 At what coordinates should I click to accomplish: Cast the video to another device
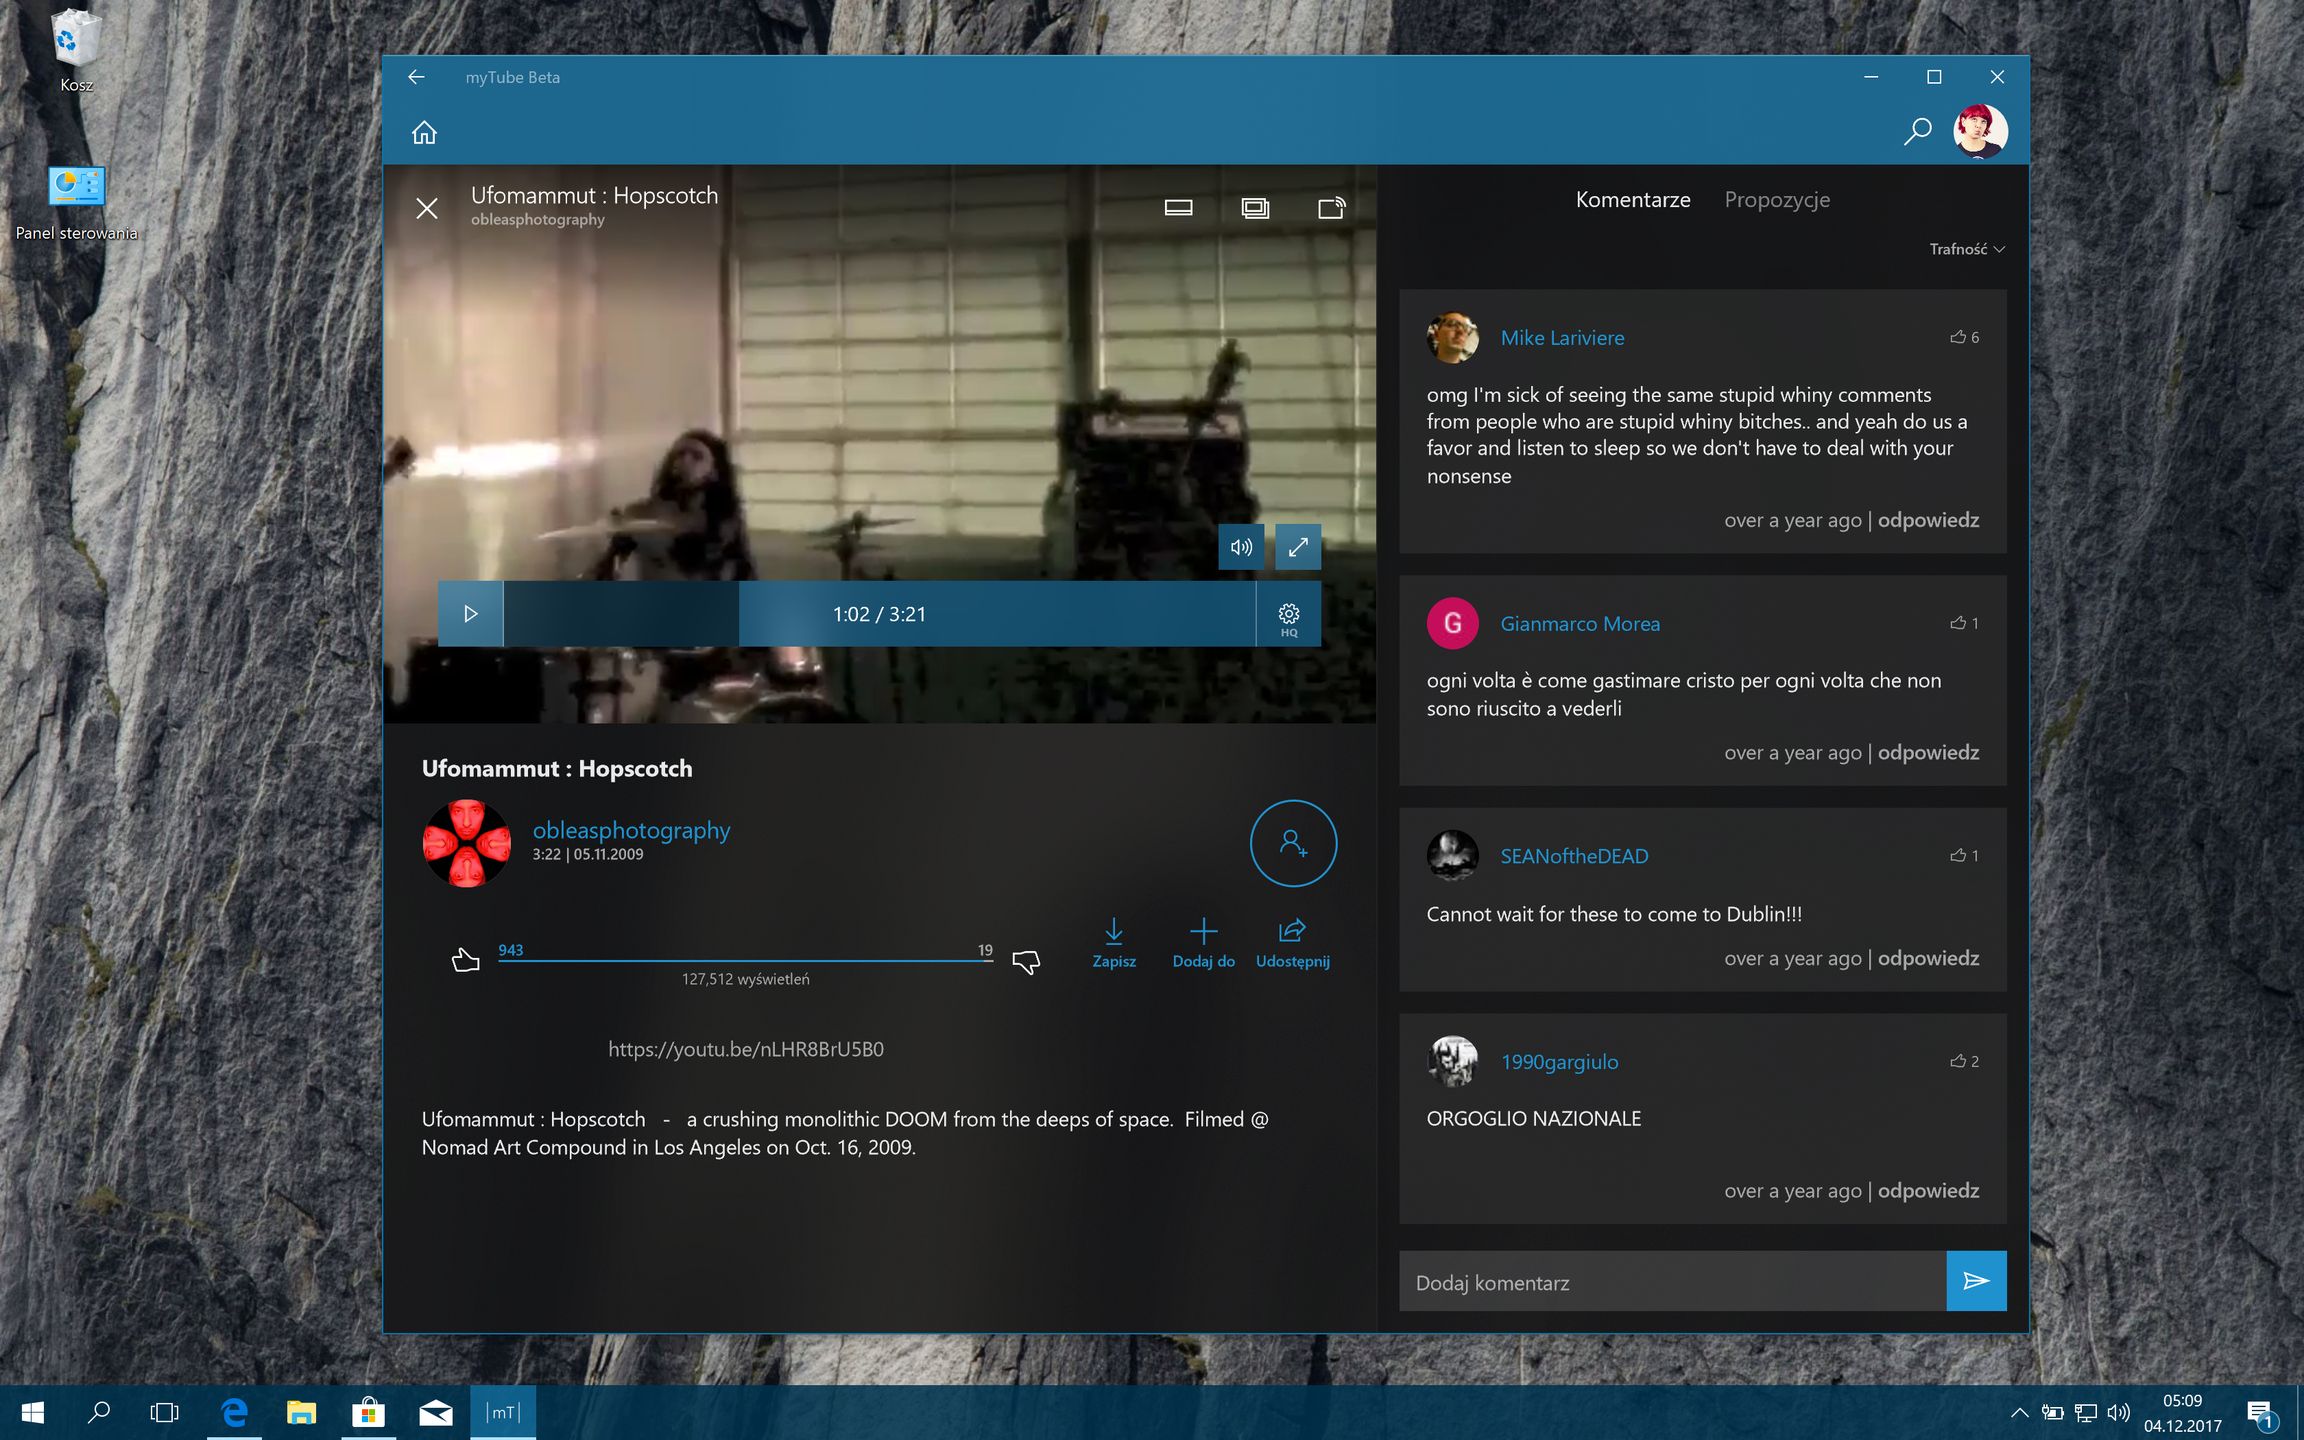pos(1331,208)
